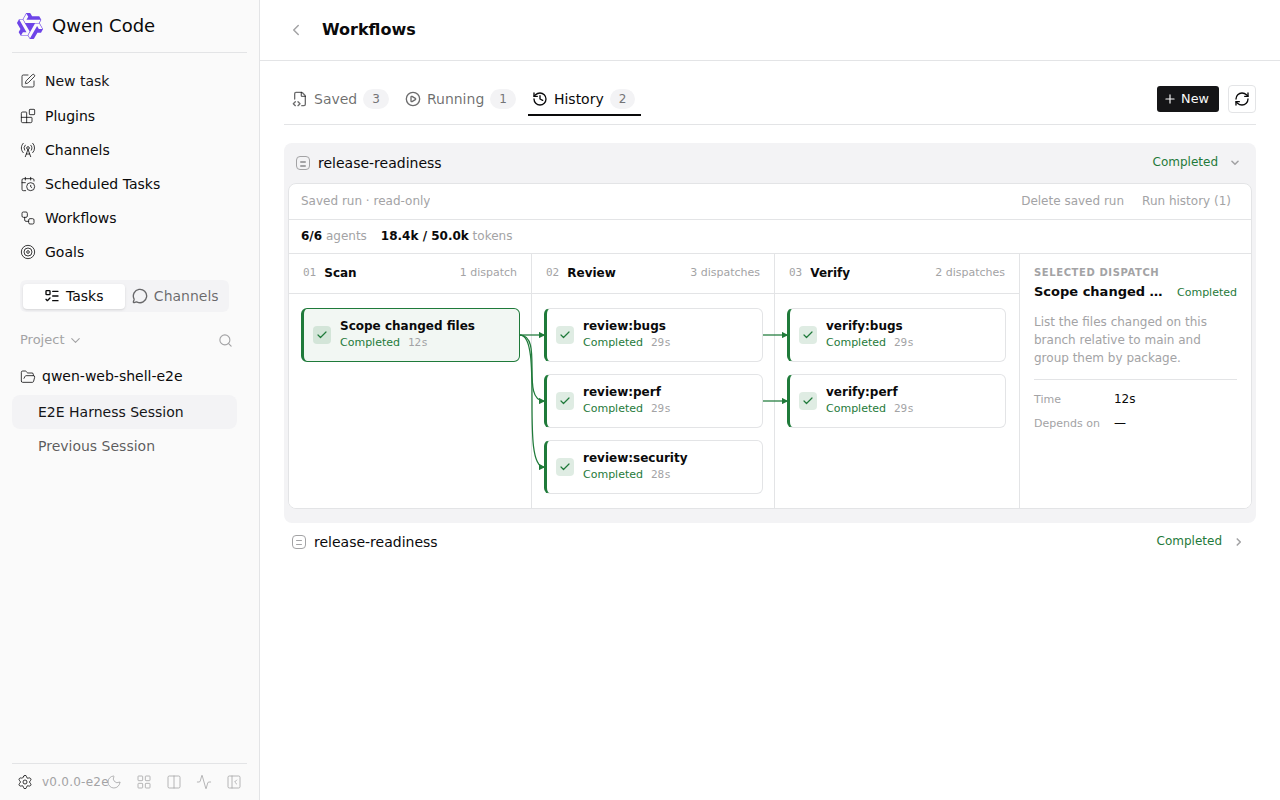Open settings gear in footer
The image size is (1280, 800).
click(x=25, y=782)
